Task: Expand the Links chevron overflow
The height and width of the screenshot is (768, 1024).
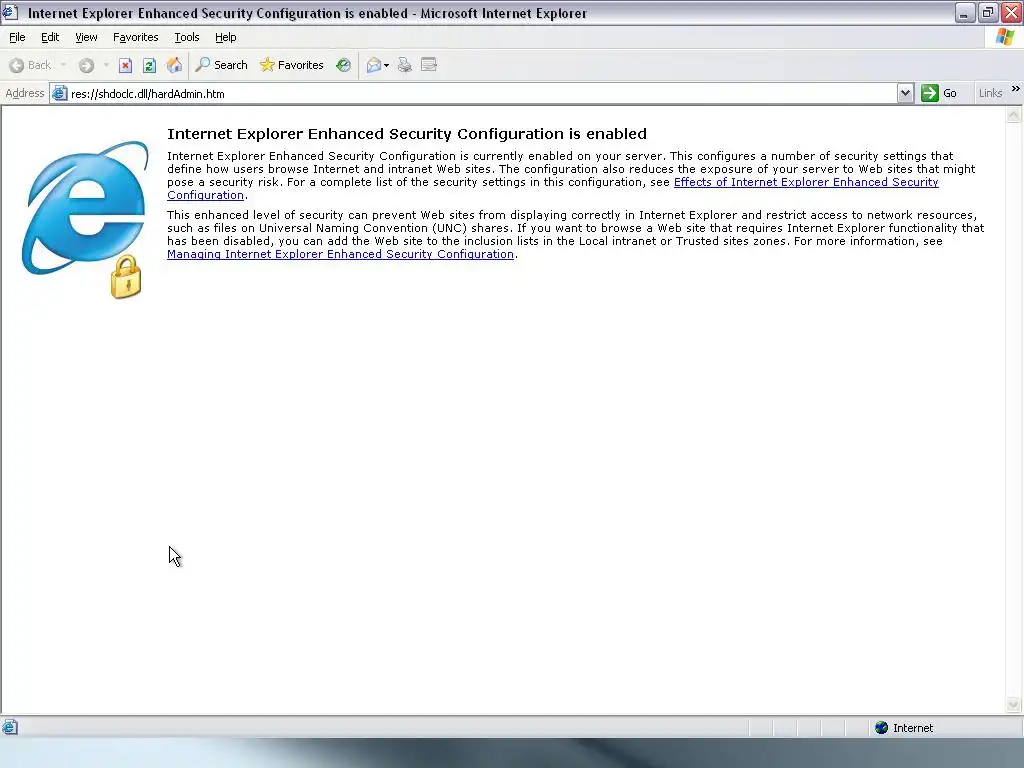Action: [x=1016, y=89]
